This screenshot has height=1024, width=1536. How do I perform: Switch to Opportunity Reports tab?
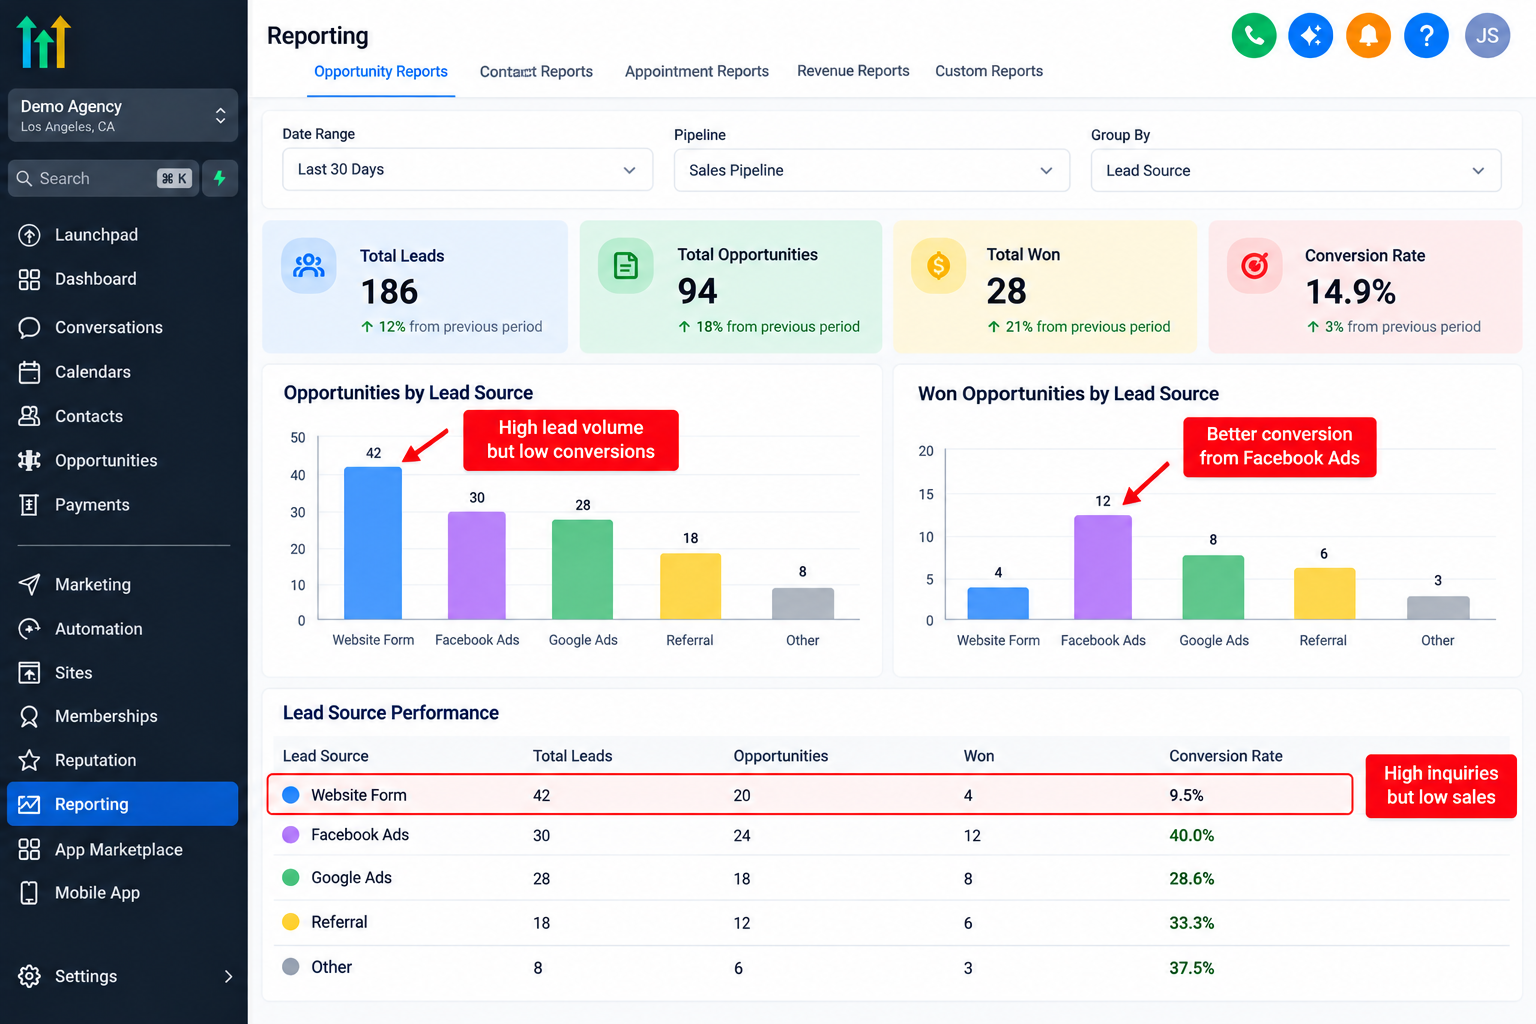[x=381, y=72]
